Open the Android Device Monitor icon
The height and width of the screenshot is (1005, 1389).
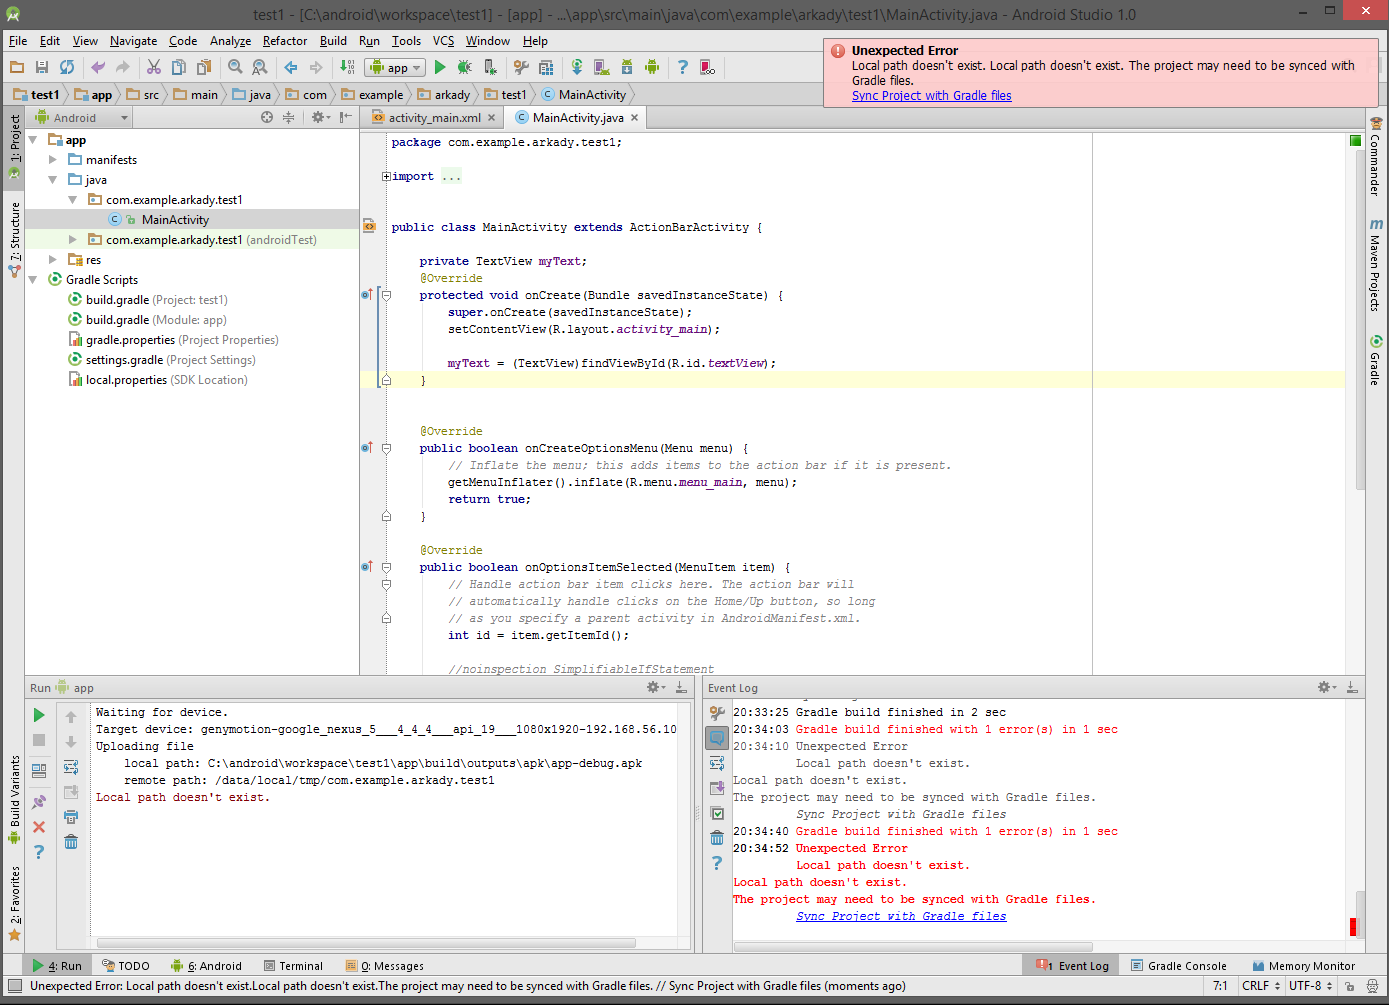(x=652, y=67)
